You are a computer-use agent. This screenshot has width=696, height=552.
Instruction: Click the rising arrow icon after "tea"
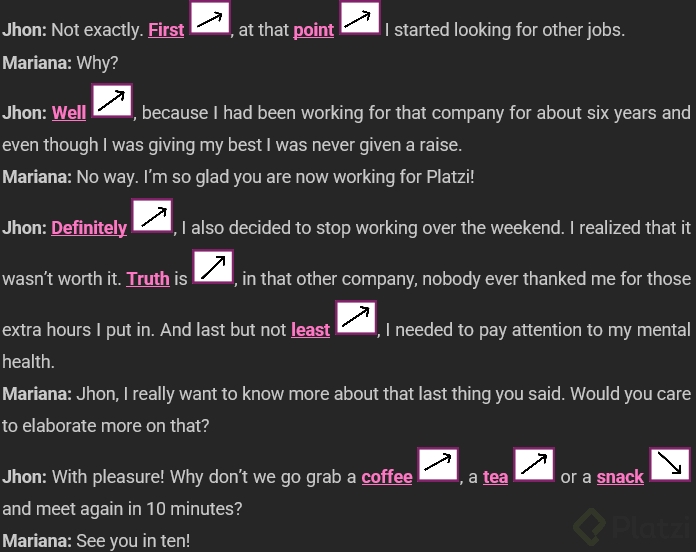tap(534, 466)
